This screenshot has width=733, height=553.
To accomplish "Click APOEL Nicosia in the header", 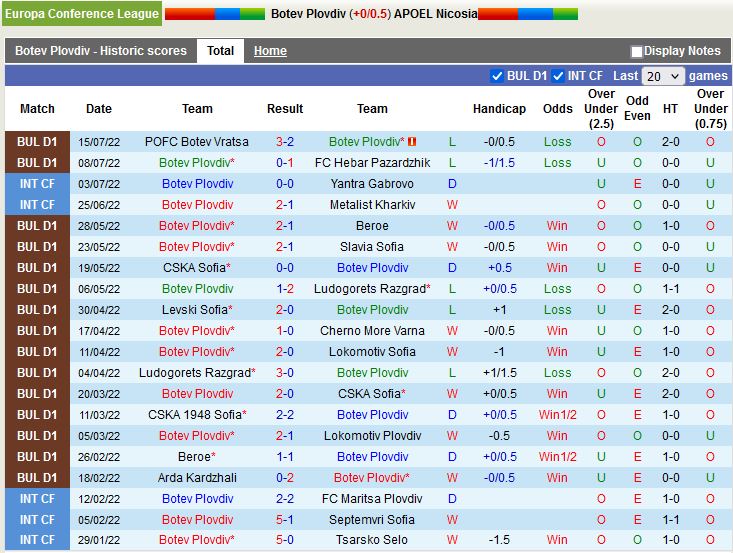I will coord(435,14).
